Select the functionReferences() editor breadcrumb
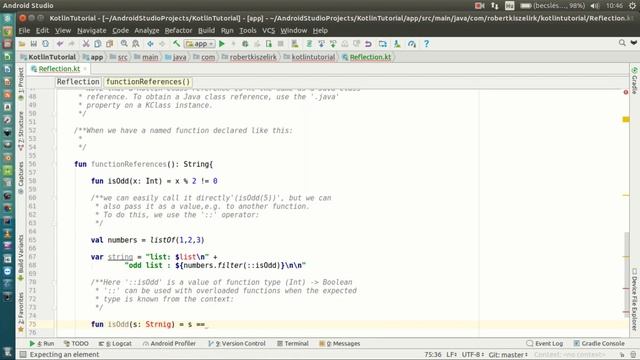Screen dimensions: 640x360 pos(148,82)
